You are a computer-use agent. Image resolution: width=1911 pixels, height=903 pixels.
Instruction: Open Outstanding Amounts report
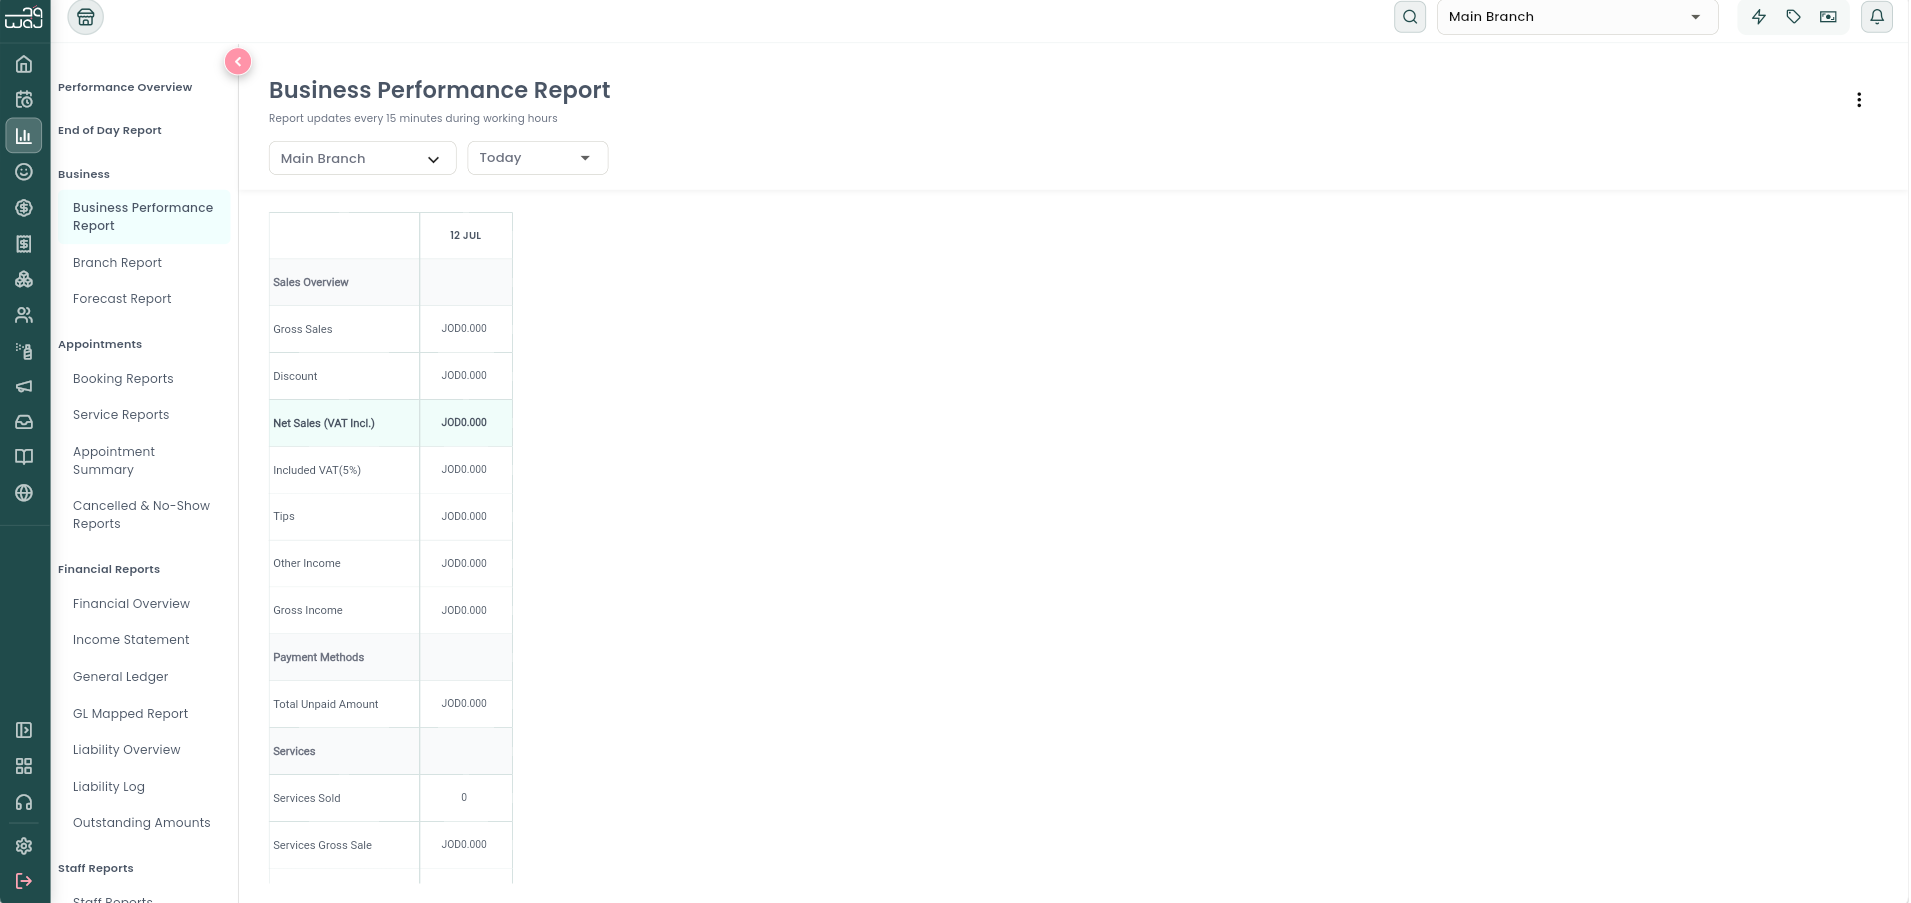[x=142, y=823]
